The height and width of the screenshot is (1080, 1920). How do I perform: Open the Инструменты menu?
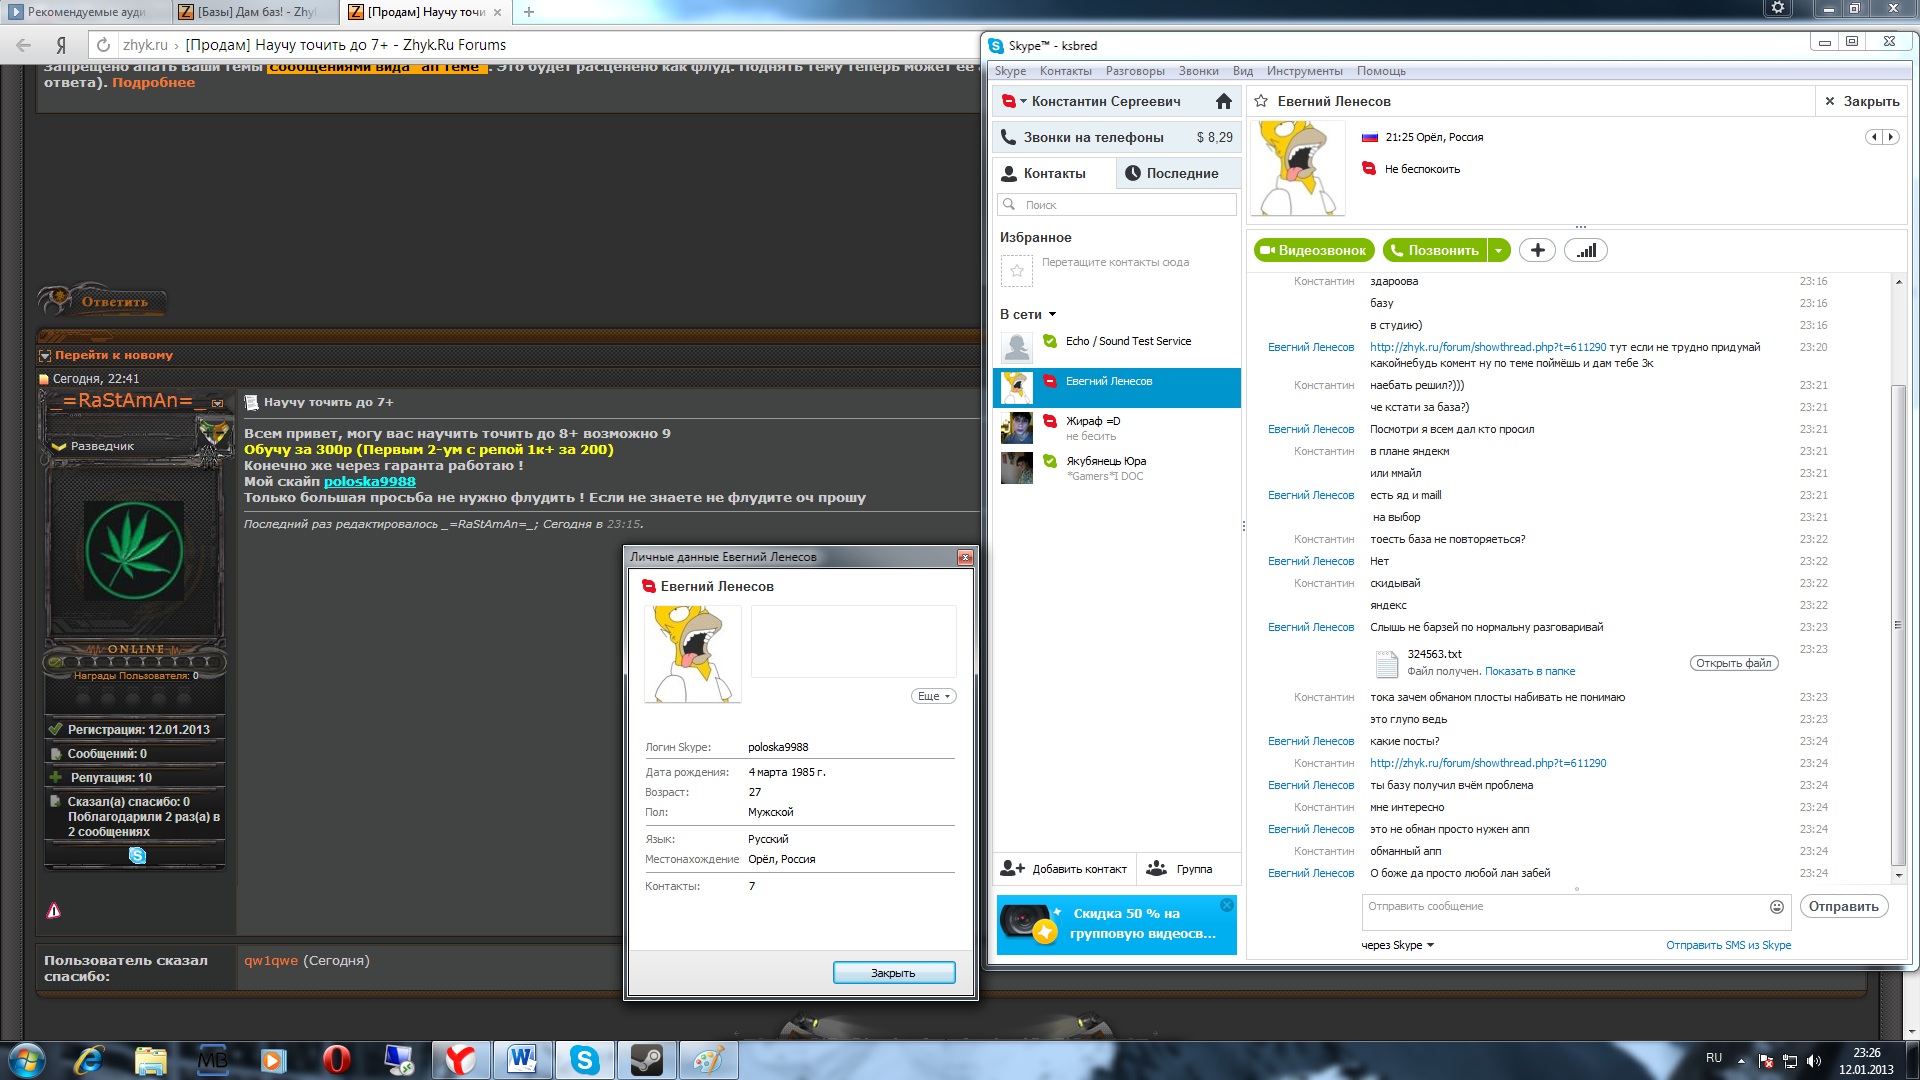click(x=1304, y=71)
